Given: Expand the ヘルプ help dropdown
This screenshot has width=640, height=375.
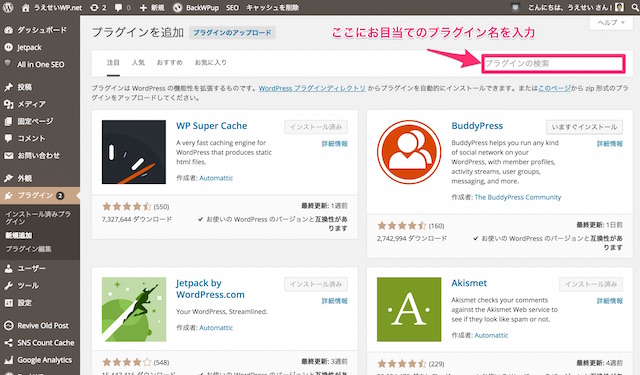Looking at the screenshot, I should [611, 22].
